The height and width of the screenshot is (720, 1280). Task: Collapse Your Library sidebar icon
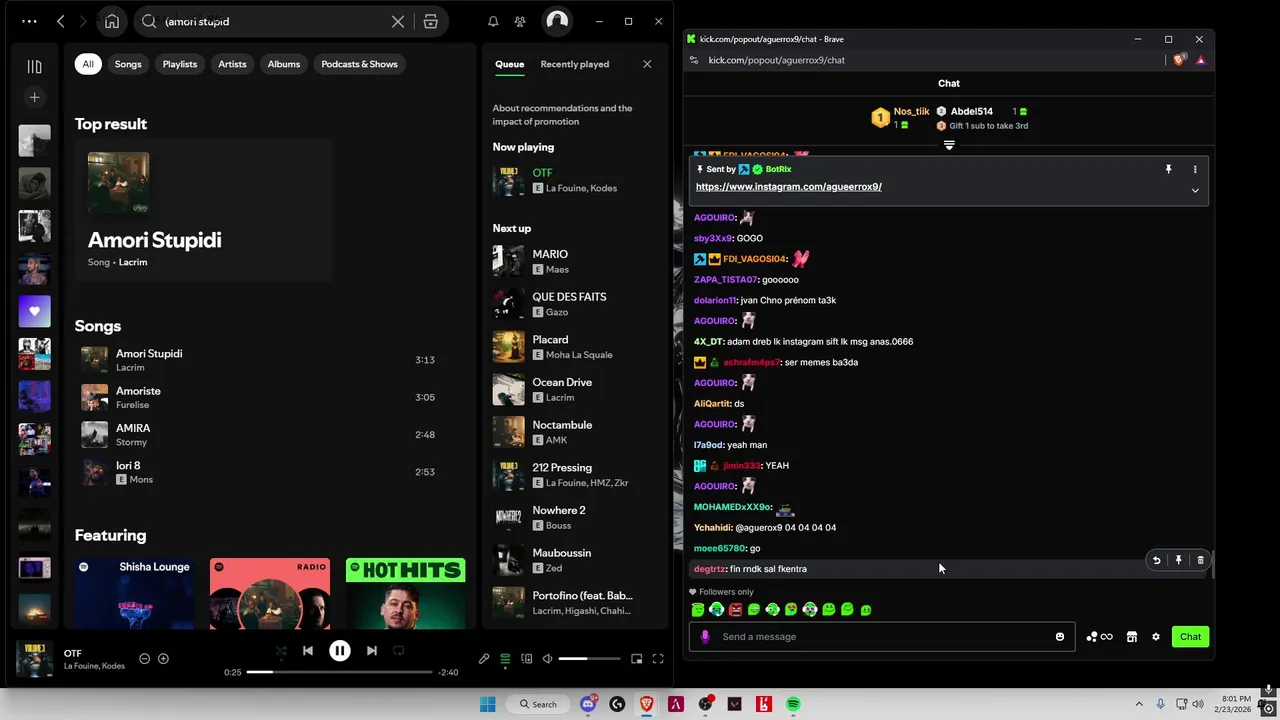pos(34,67)
